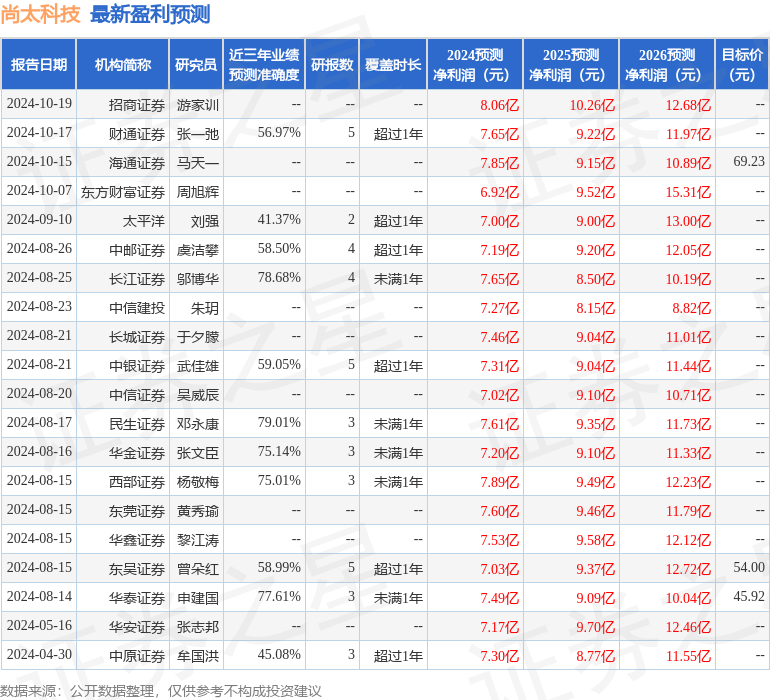The height and width of the screenshot is (700, 770).
Task: Click the 目标价 column header
Action: click(742, 64)
